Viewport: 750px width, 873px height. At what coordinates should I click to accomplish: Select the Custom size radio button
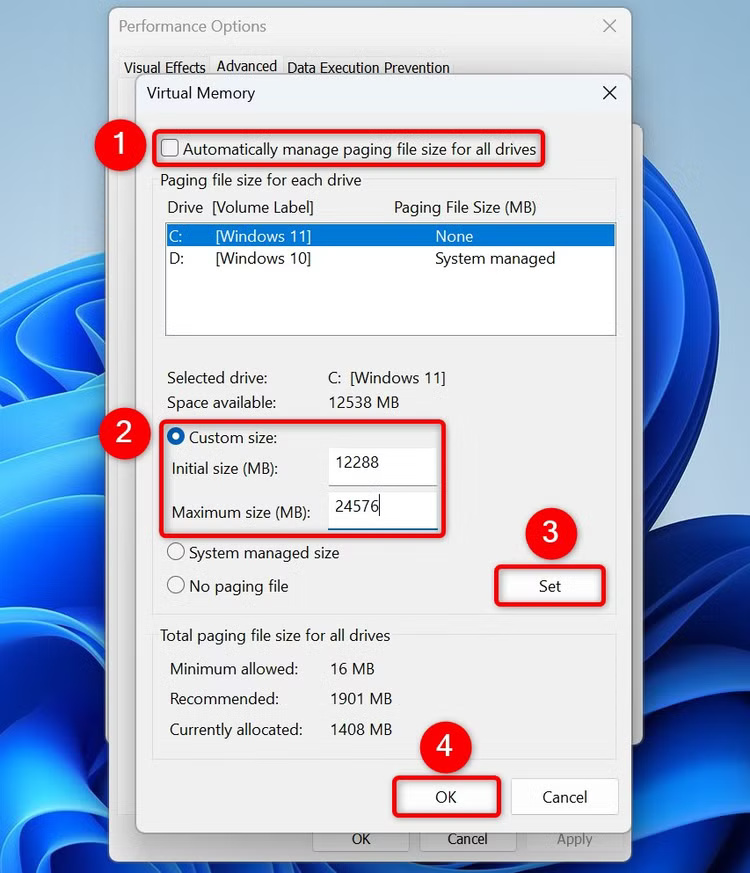click(x=176, y=437)
